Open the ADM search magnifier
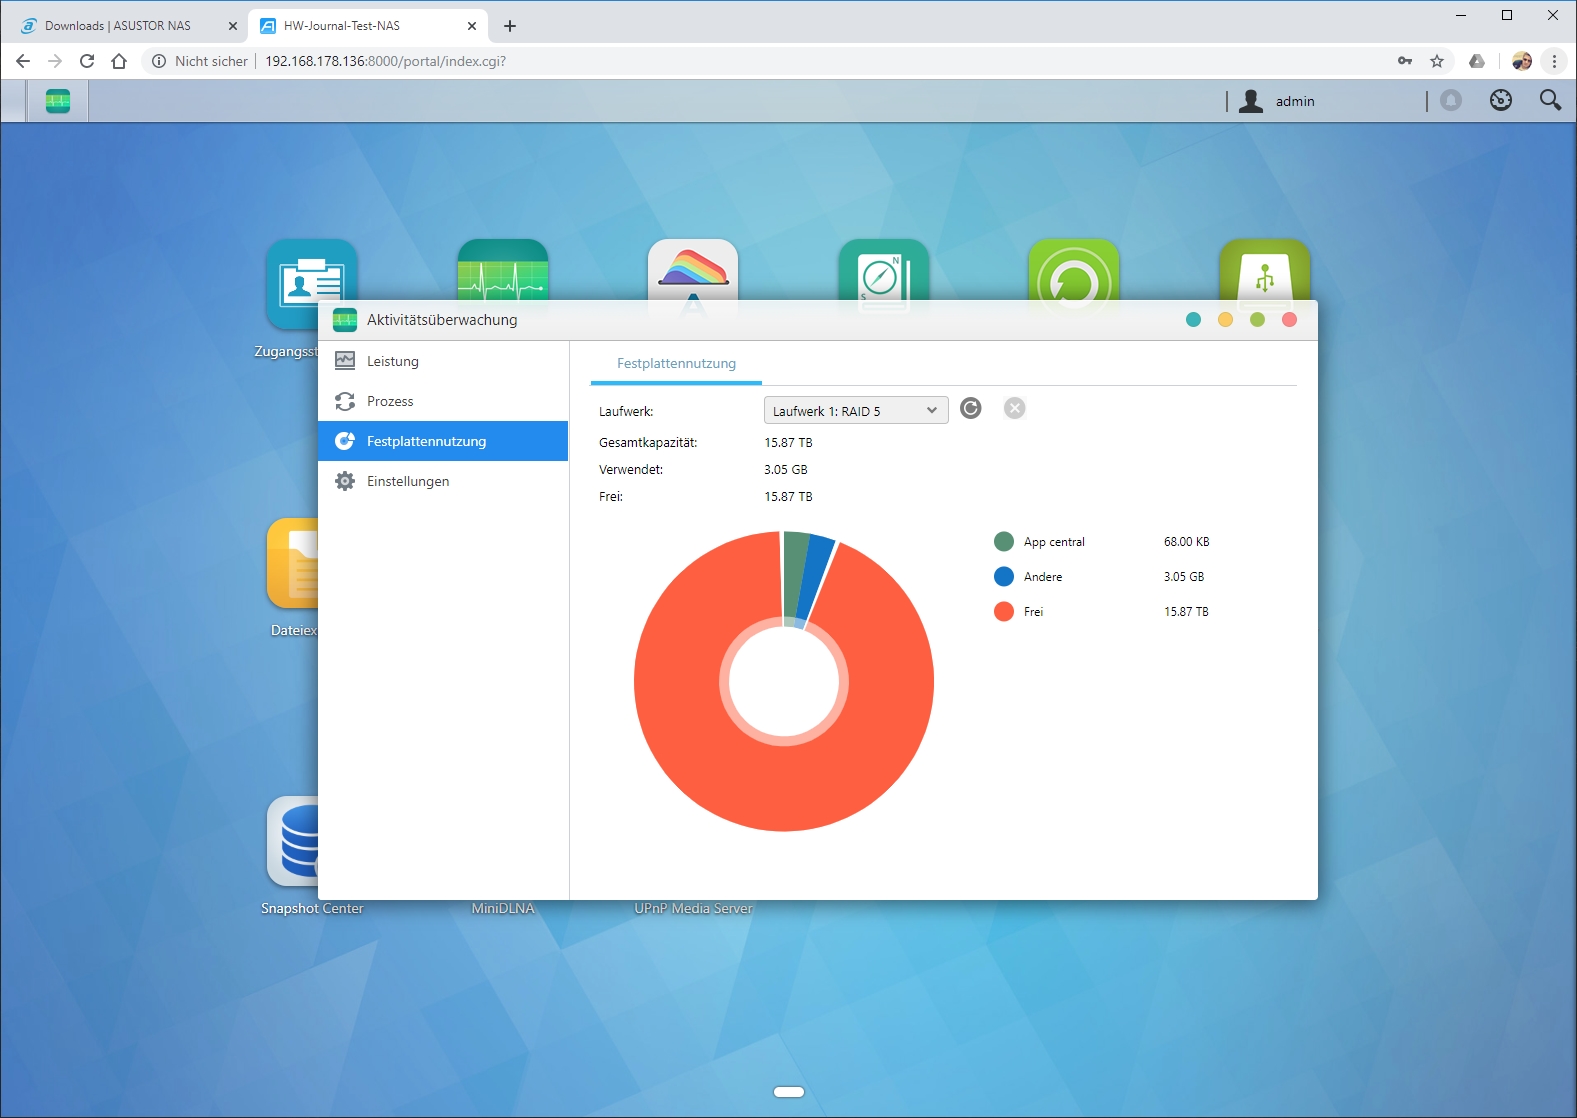This screenshot has width=1577, height=1118. click(1550, 100)
